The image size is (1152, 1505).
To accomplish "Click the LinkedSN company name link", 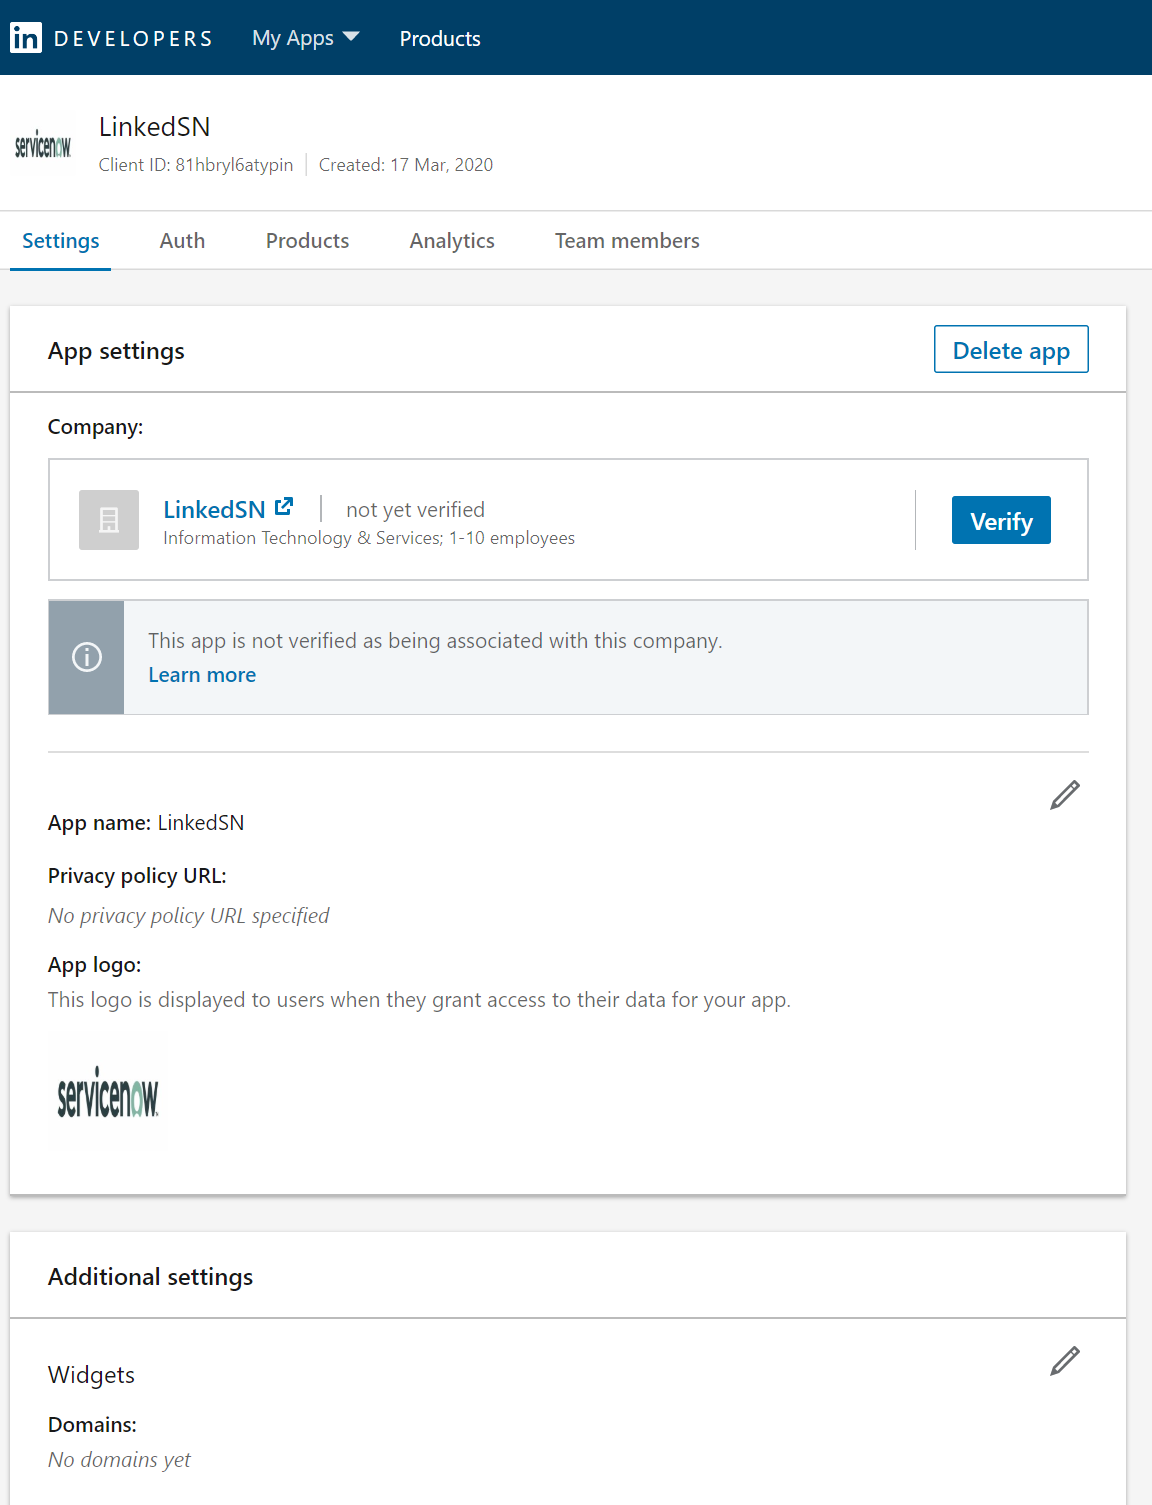I will coord(214,509).
